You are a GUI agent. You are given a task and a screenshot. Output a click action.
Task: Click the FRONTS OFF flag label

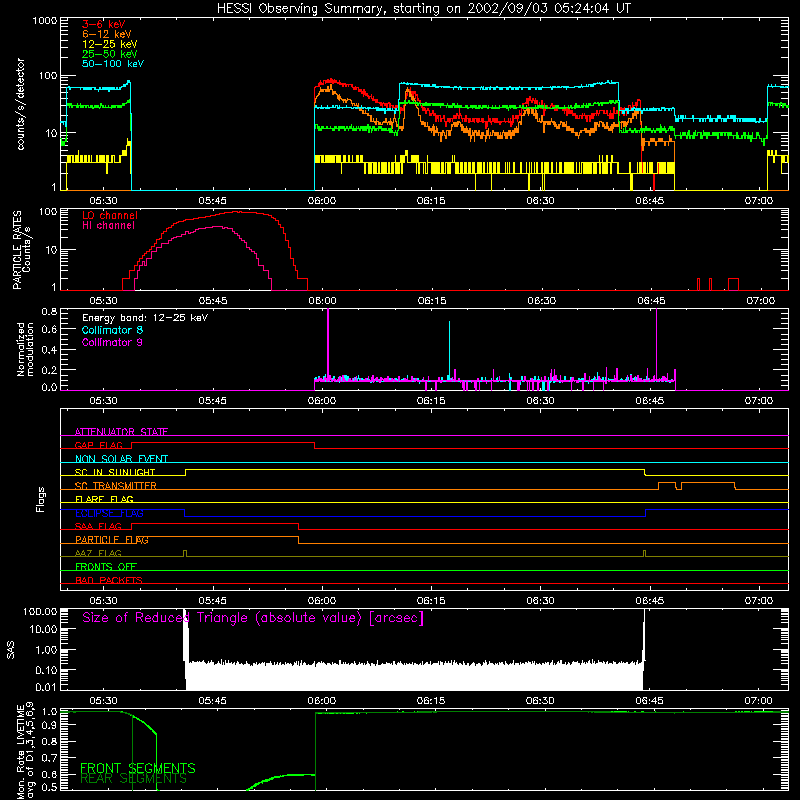(x=106, y=566)
